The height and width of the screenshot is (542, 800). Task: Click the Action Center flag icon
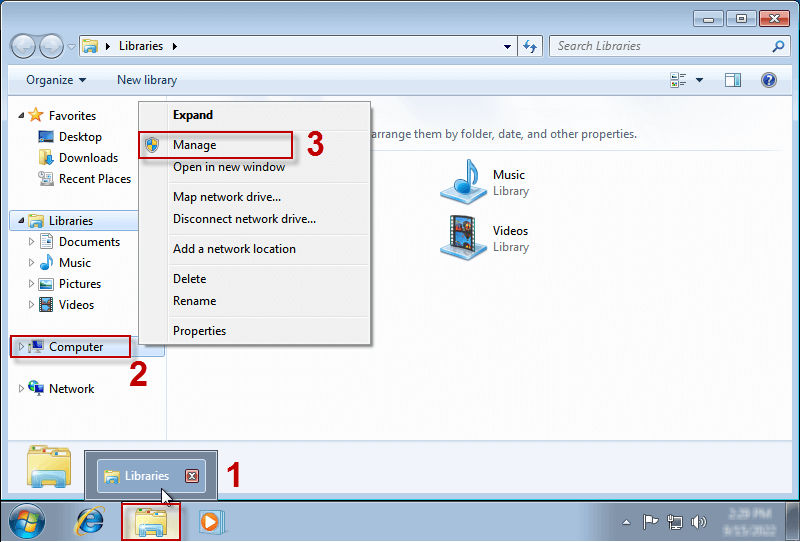[649, 522]
